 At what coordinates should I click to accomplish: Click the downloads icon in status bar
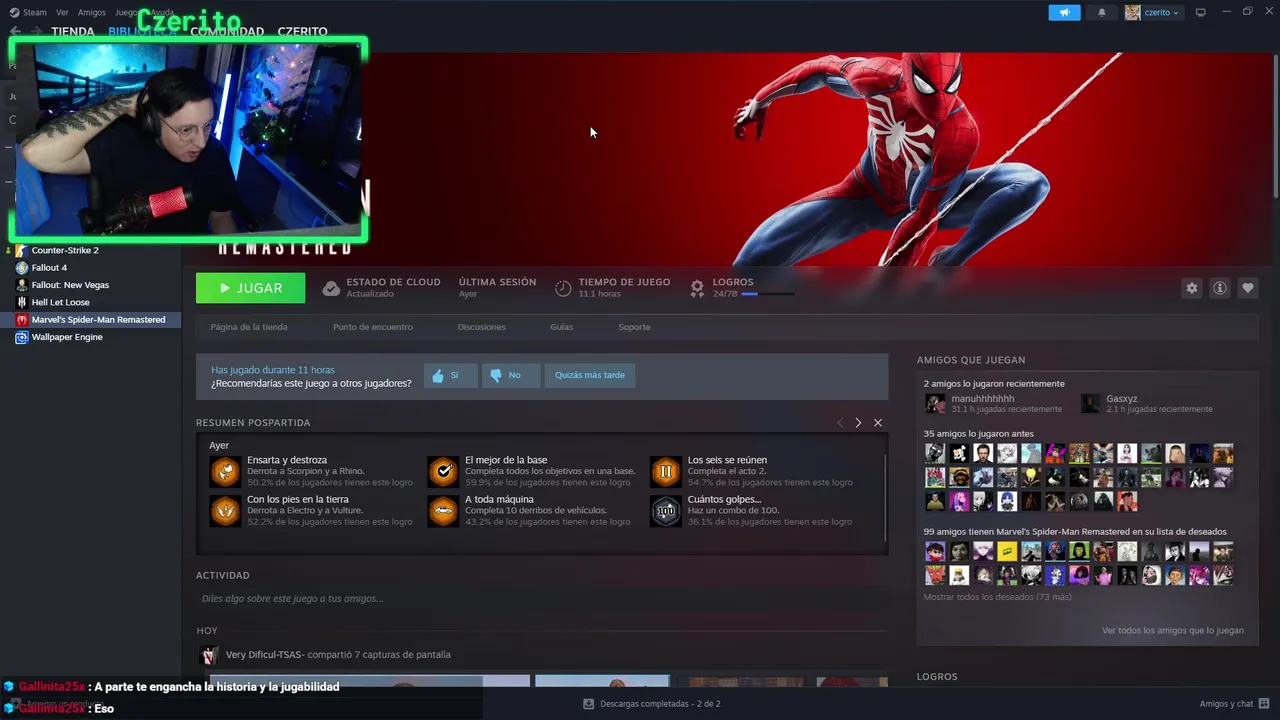pos(588,704)
